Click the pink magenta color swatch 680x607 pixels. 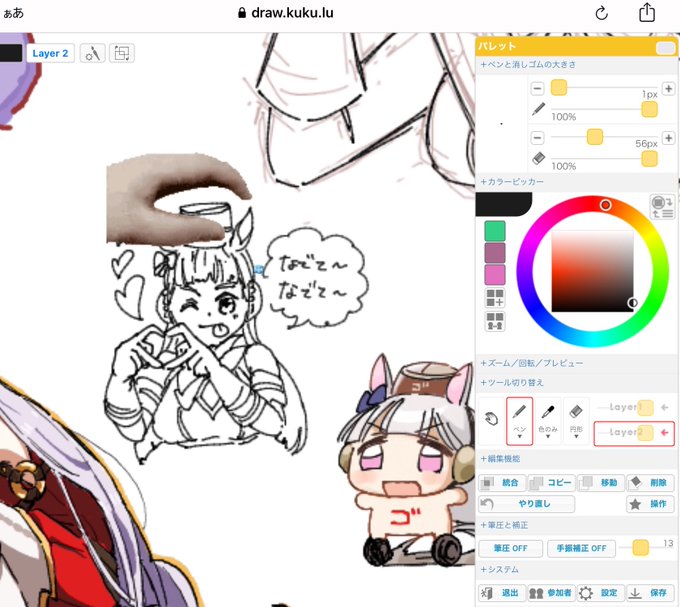[495, 274]
